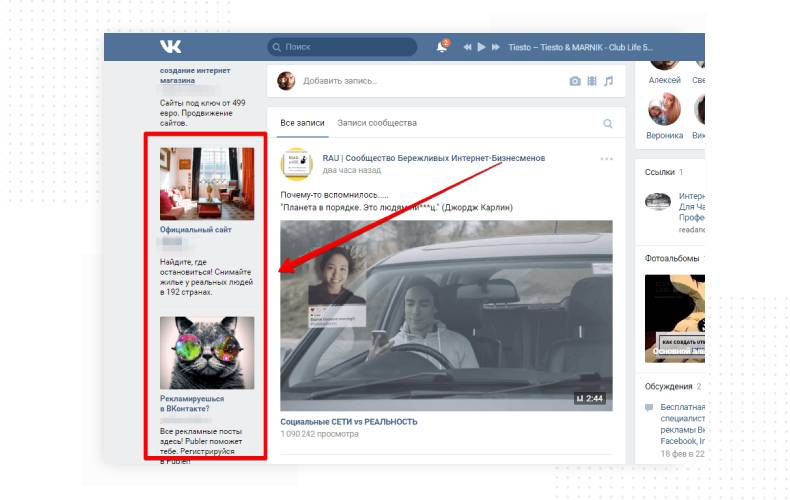Screen dimensions: 790x500
Task: Click the Сайты под ключ ad text
Action: 203,113
